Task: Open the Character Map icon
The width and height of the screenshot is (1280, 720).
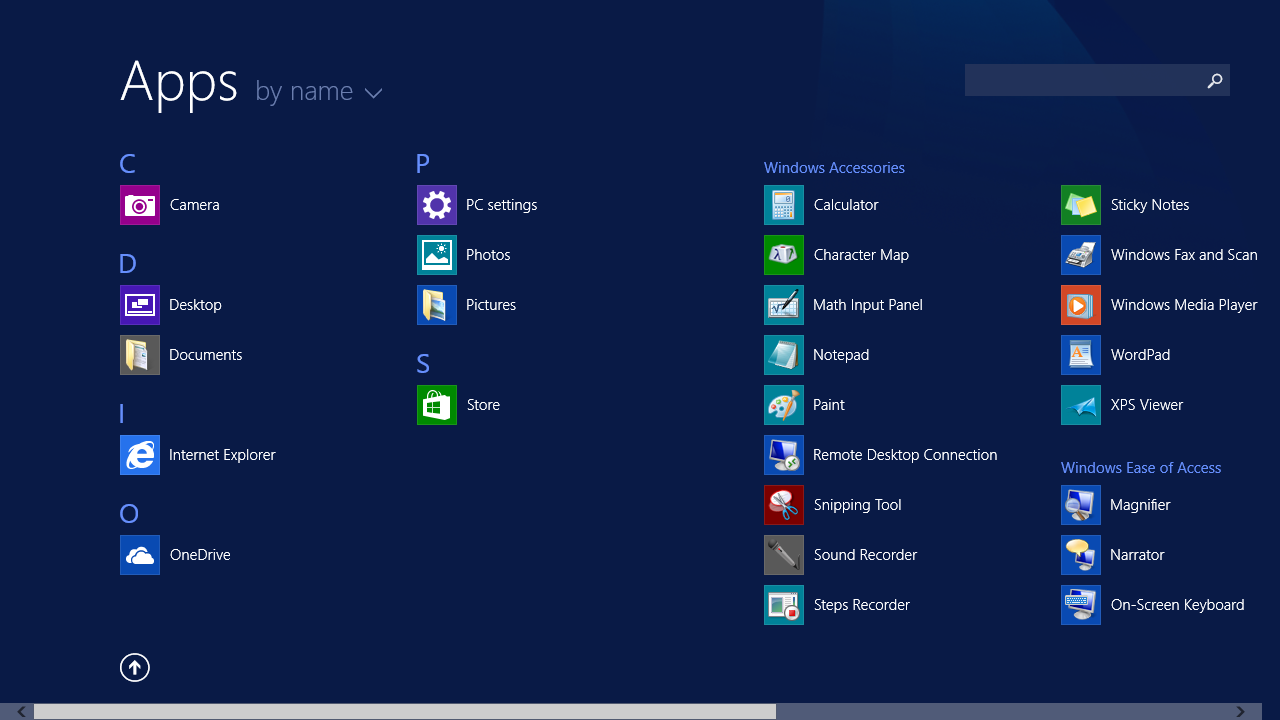Action: click(x=784, y=255)
